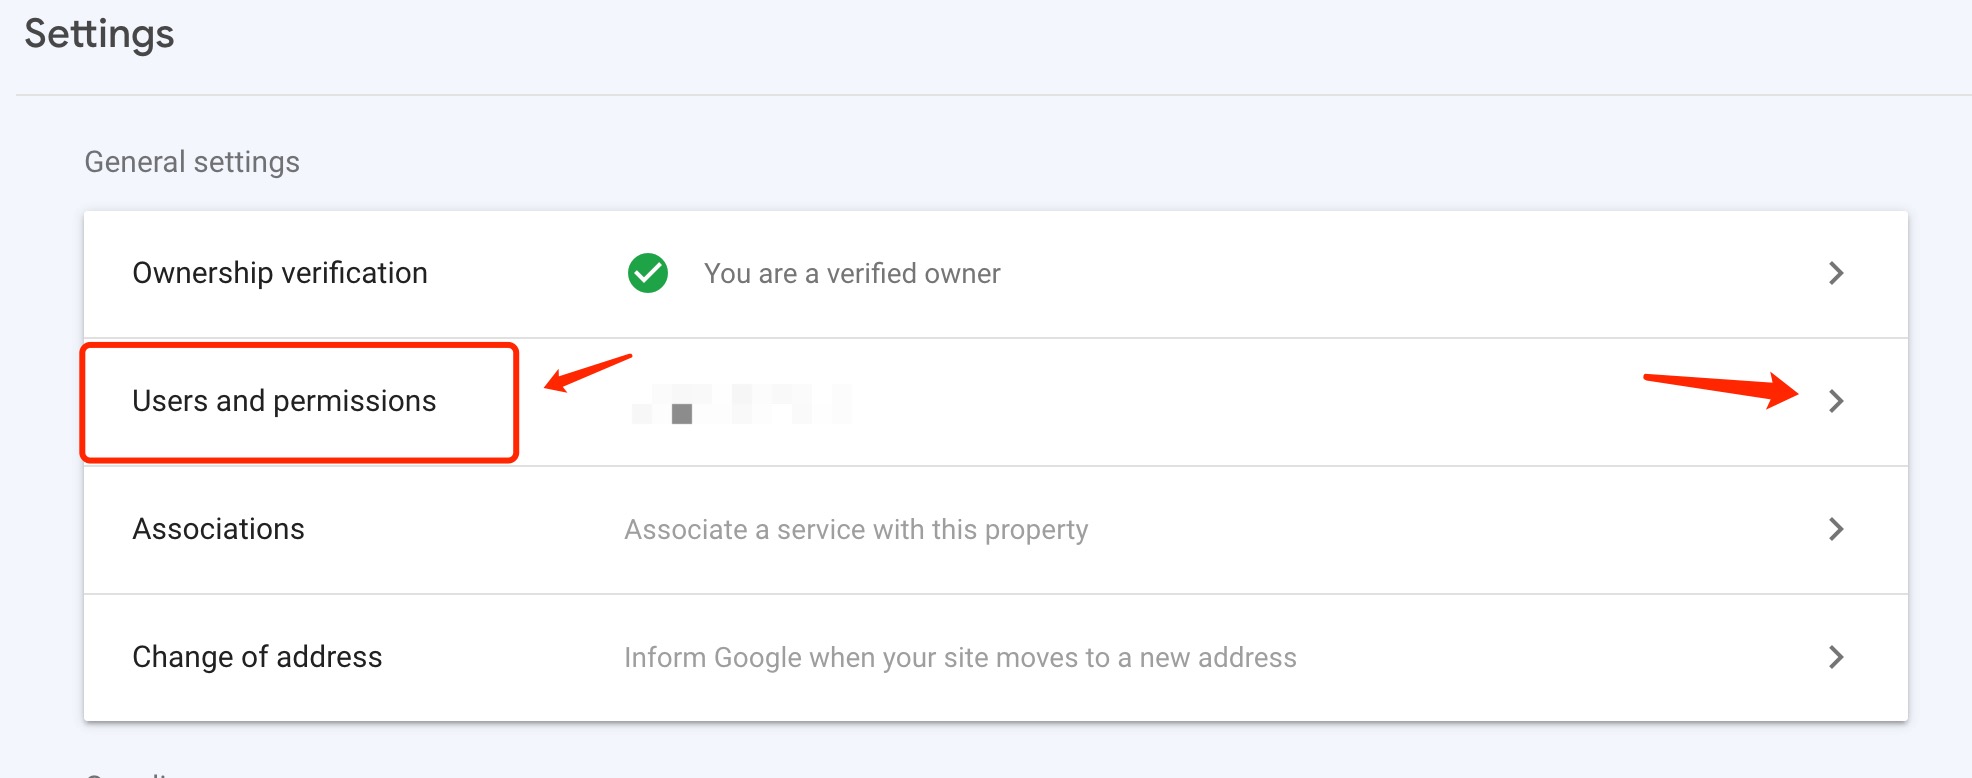Open Users and permissions via right arrow

point(1836,402)
